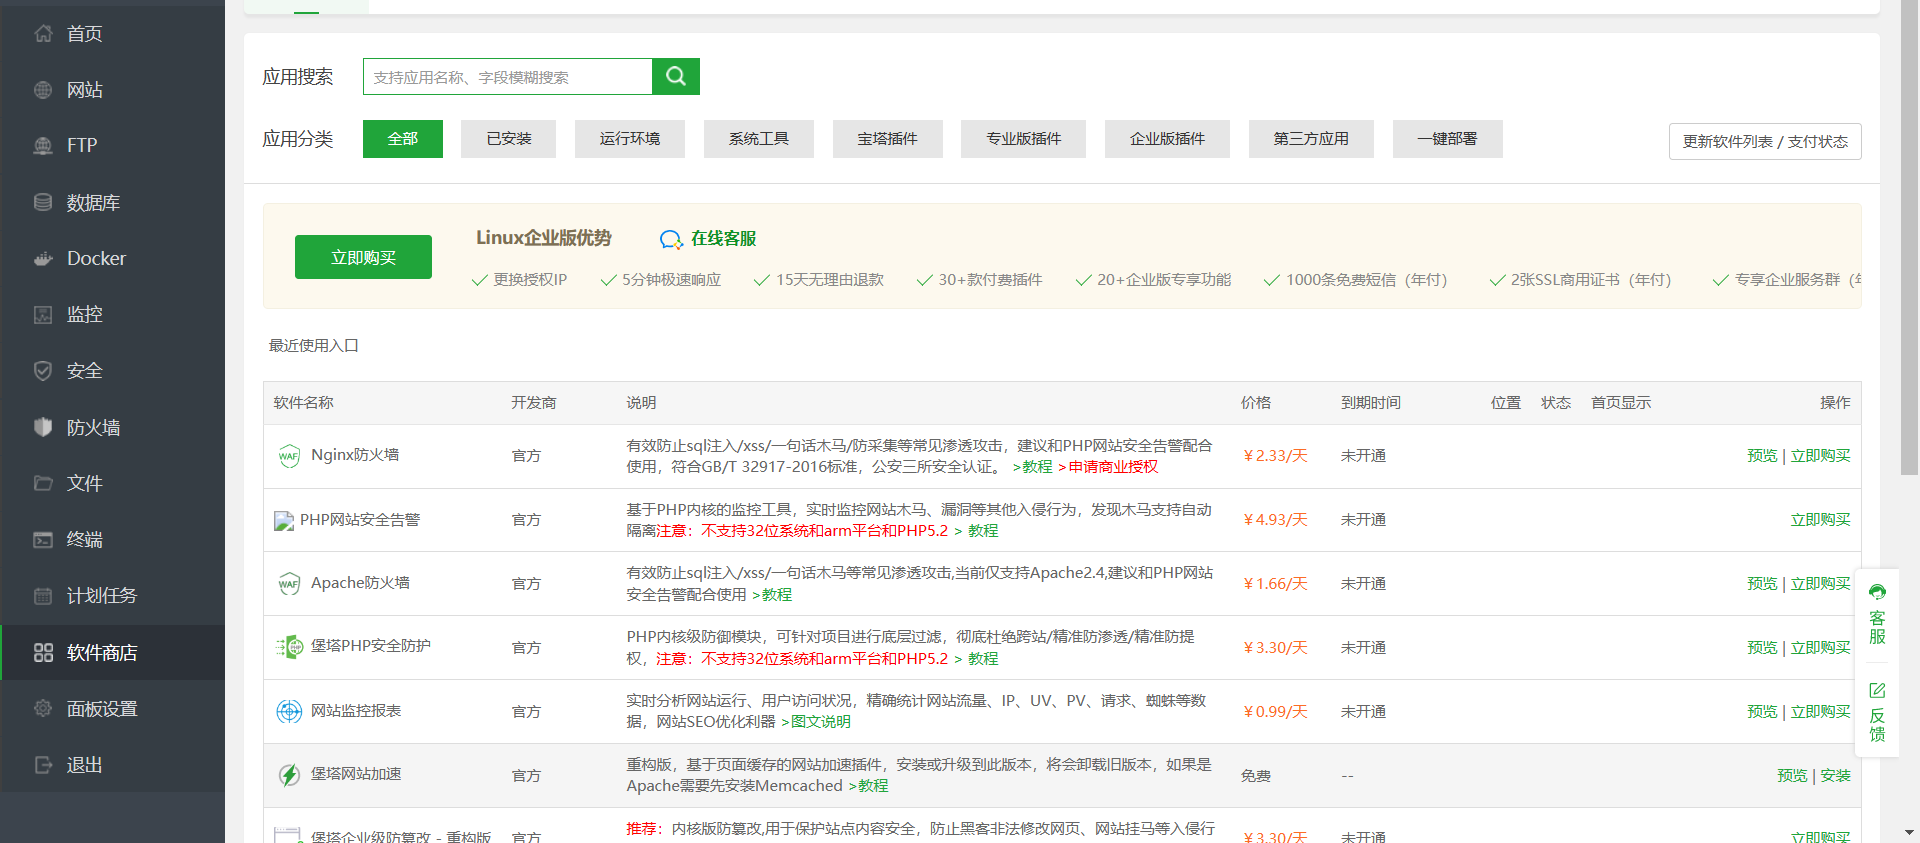Select the 全部 category tab

tap(403, 139)
